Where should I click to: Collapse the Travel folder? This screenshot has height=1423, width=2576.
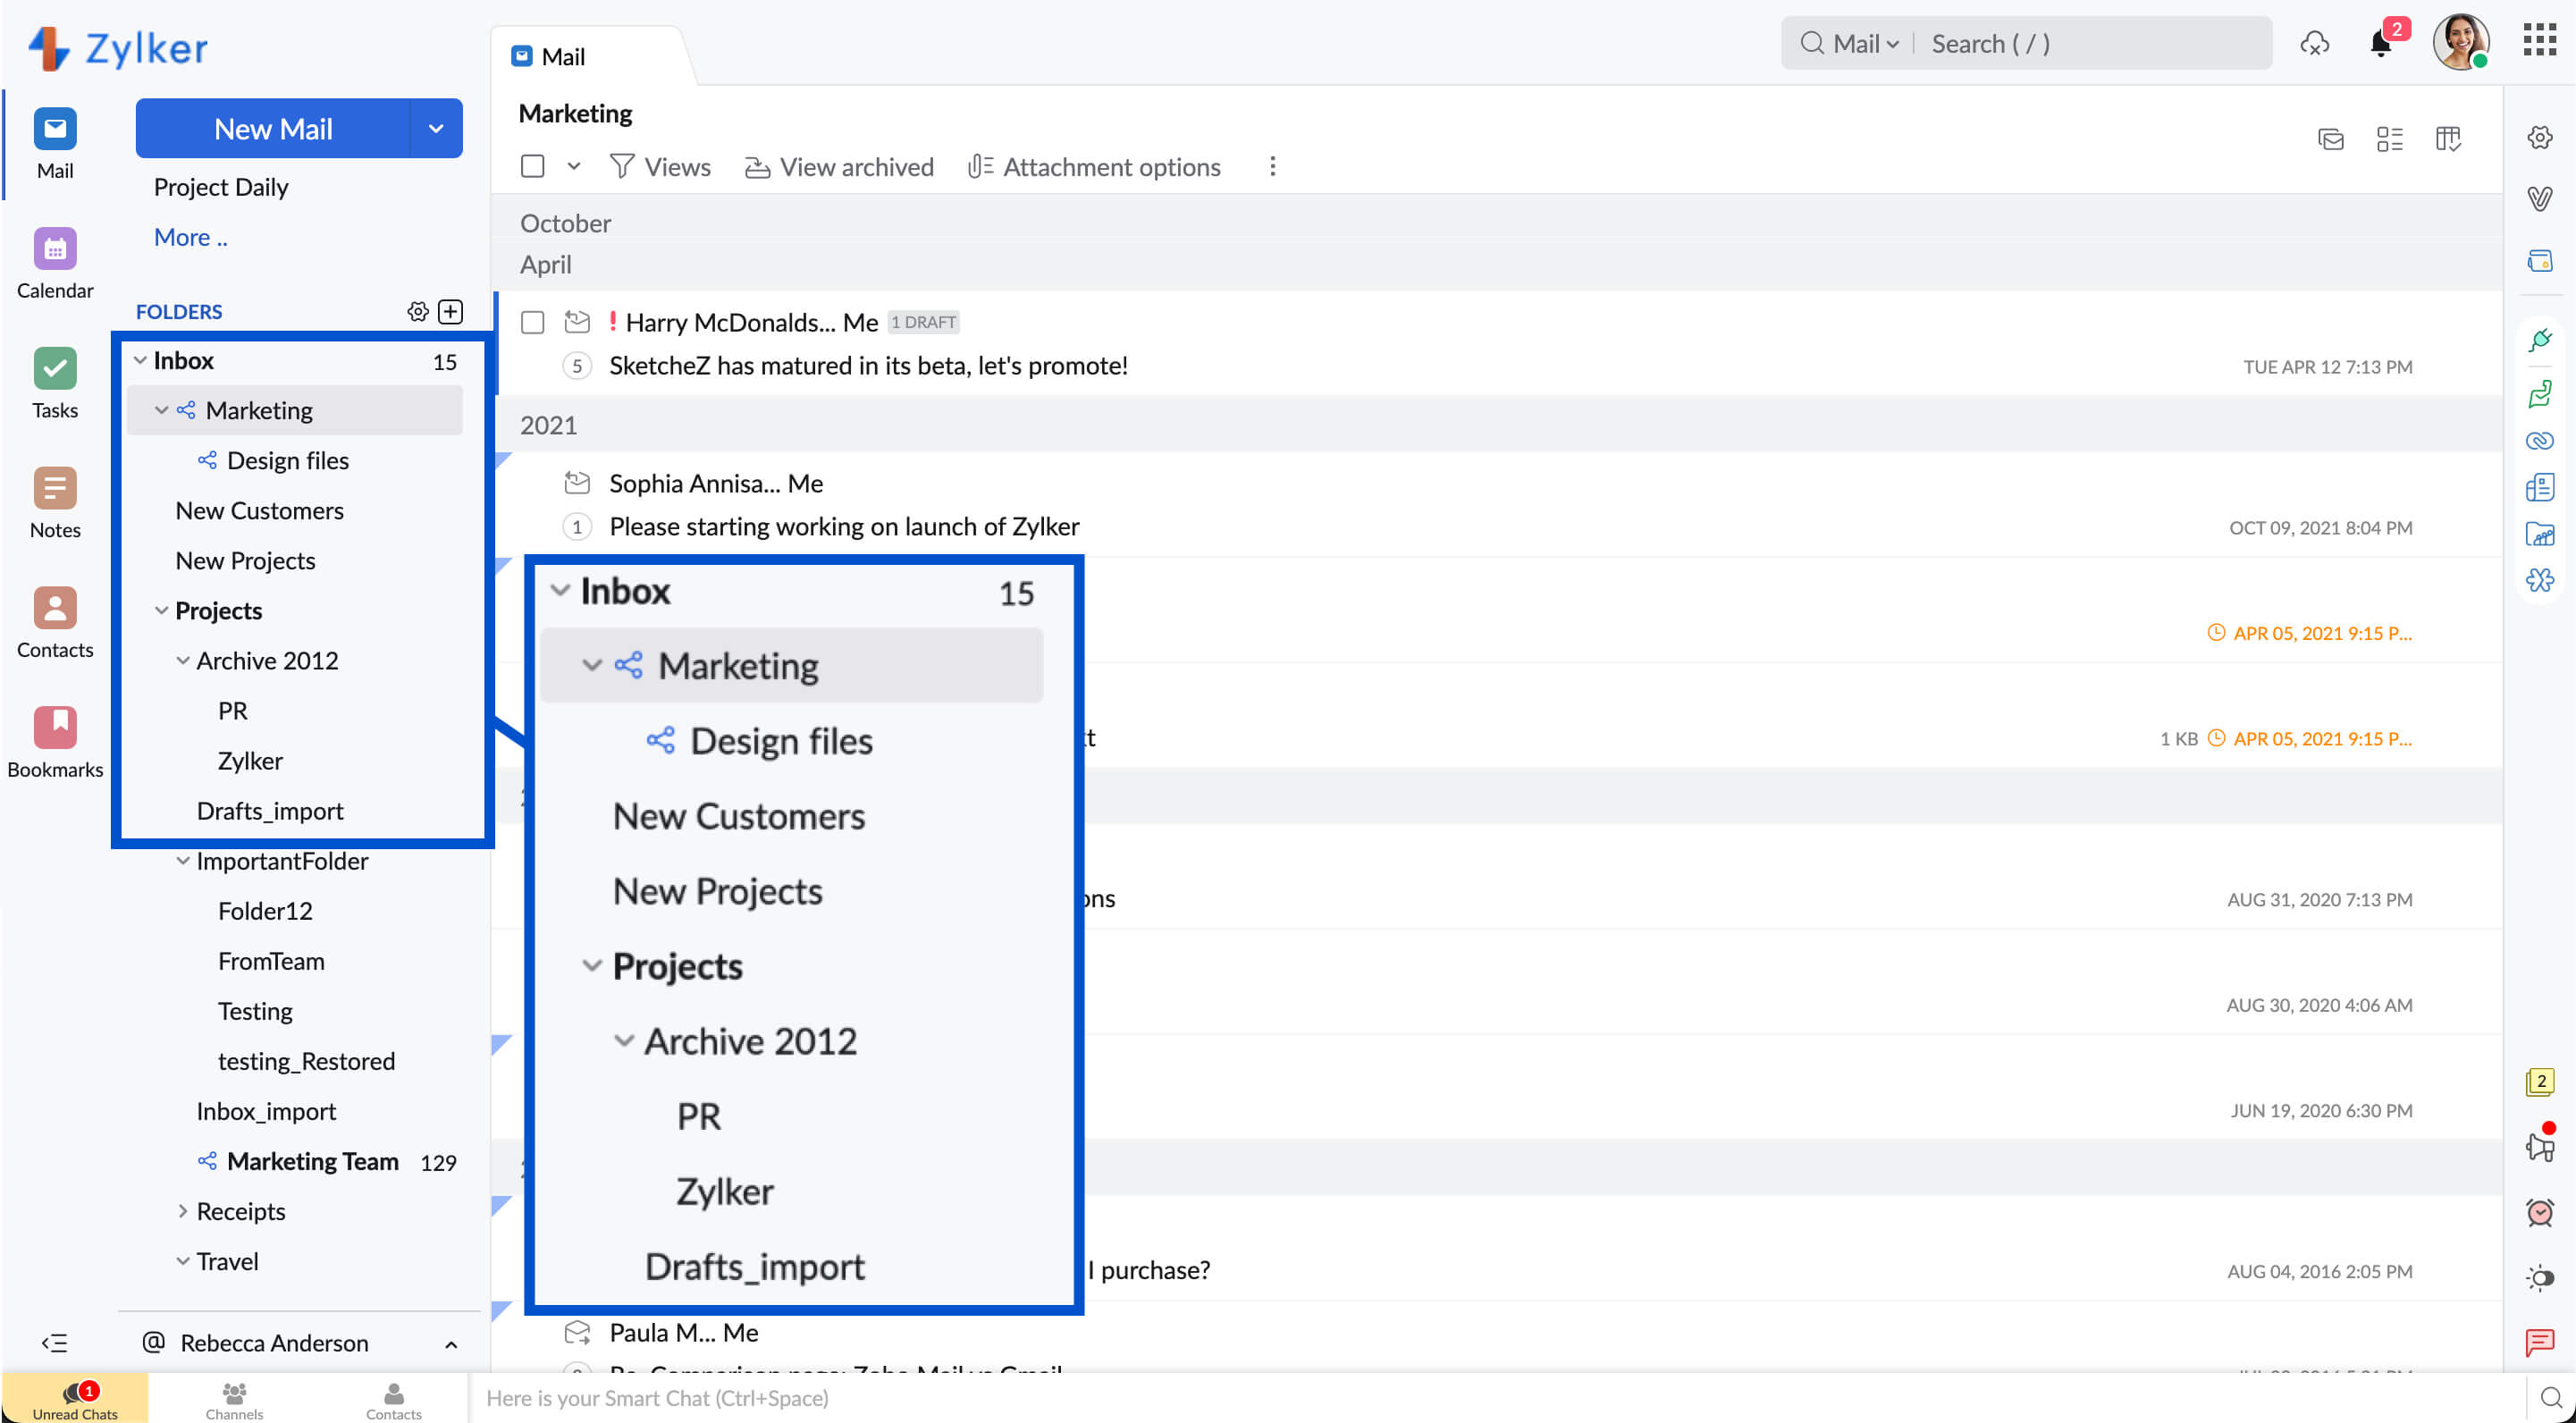click(x=182, y=1261)
